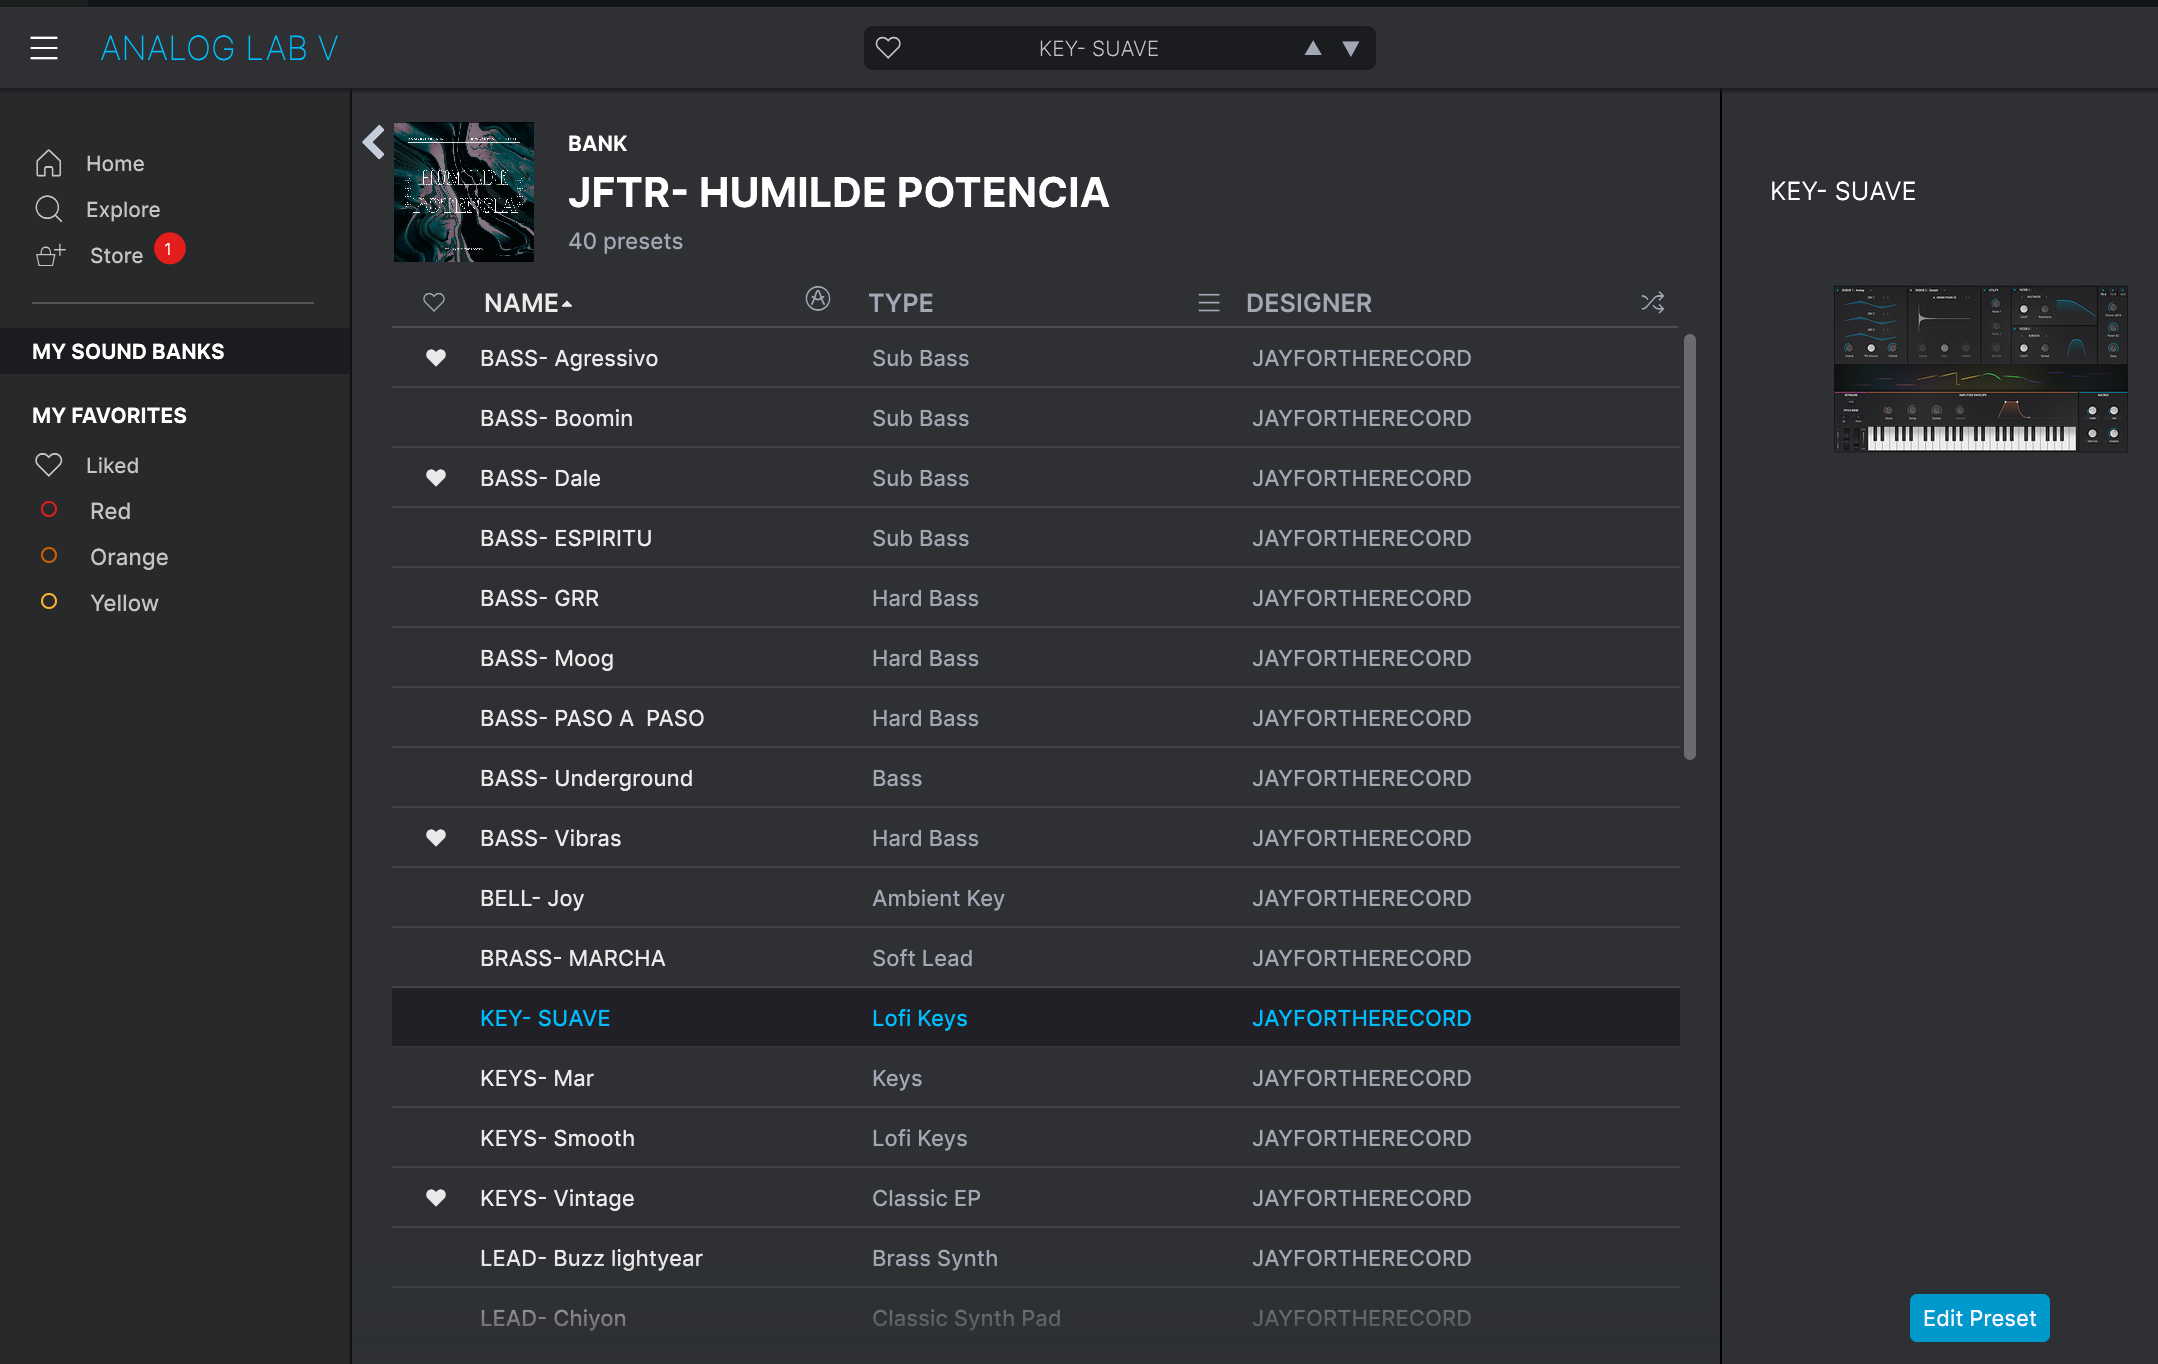Screen dimensions: 2158x1364
Task: Like the current preset in top bar
Action: click(x=888, y=48)
